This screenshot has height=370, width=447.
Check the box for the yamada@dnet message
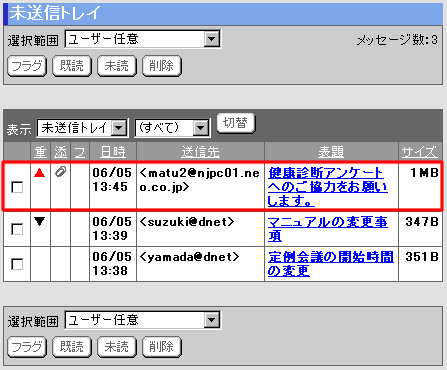[x=17, y=264]
